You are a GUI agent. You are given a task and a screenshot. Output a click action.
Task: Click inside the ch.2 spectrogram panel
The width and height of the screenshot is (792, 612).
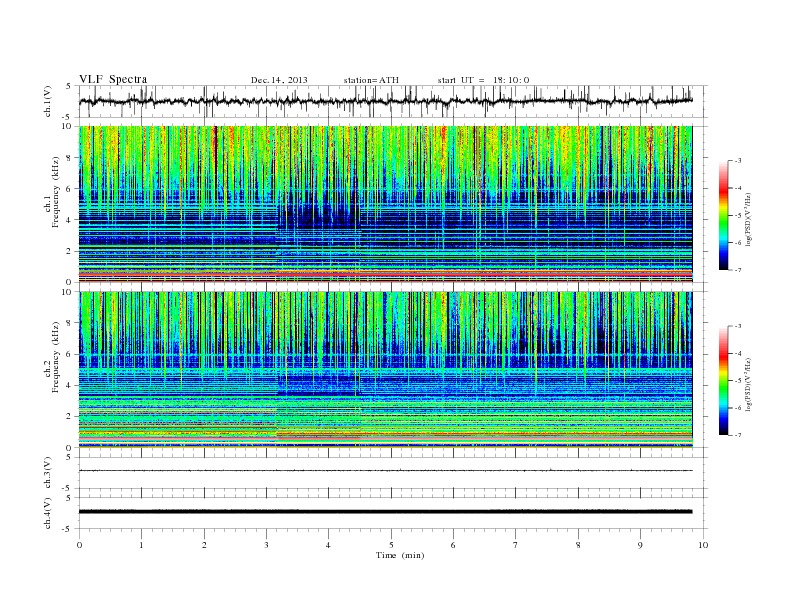click(385, 369)
